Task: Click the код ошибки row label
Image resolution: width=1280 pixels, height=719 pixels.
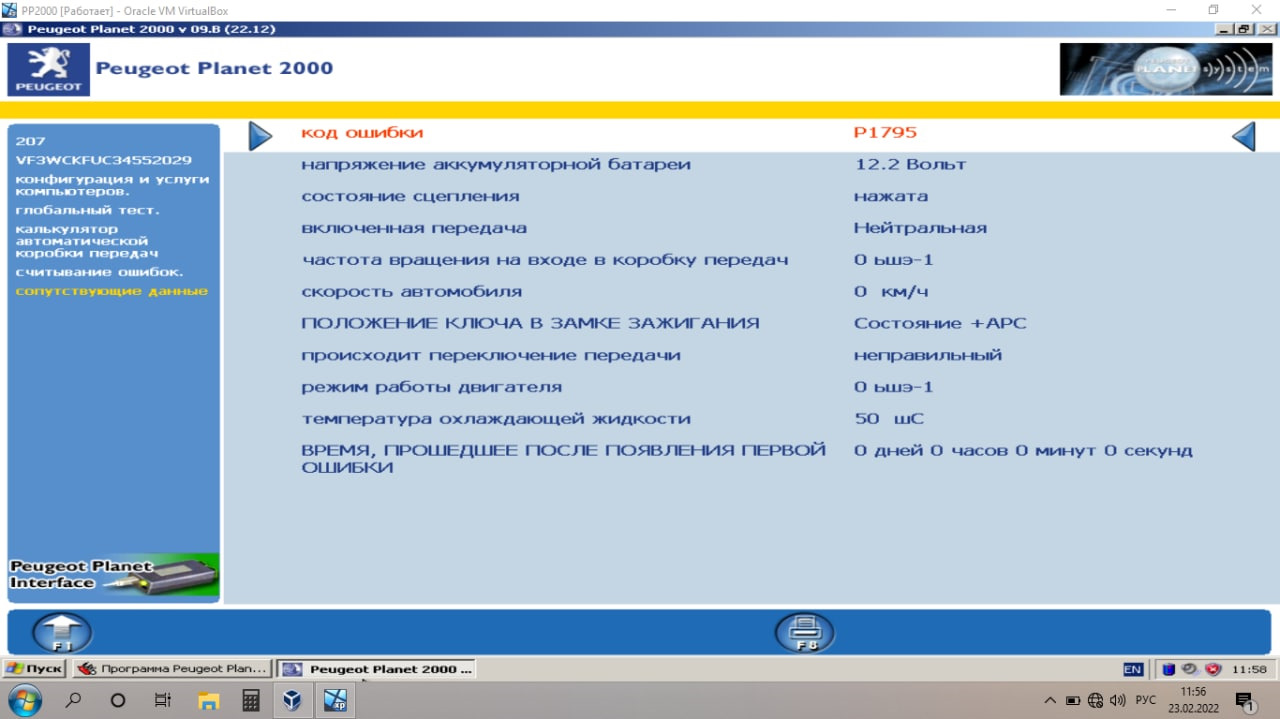Action: pyautogui.click(x=362, y=132)
